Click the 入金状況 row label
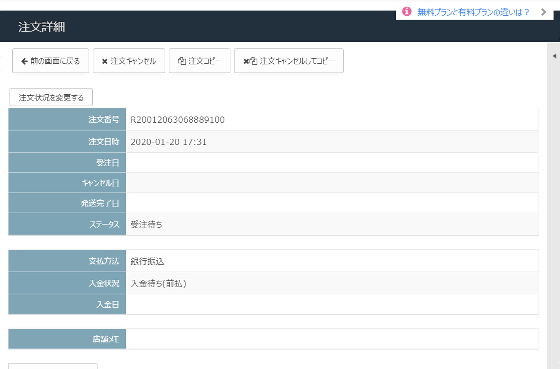560x369 pixels. [x=104, y=283]
